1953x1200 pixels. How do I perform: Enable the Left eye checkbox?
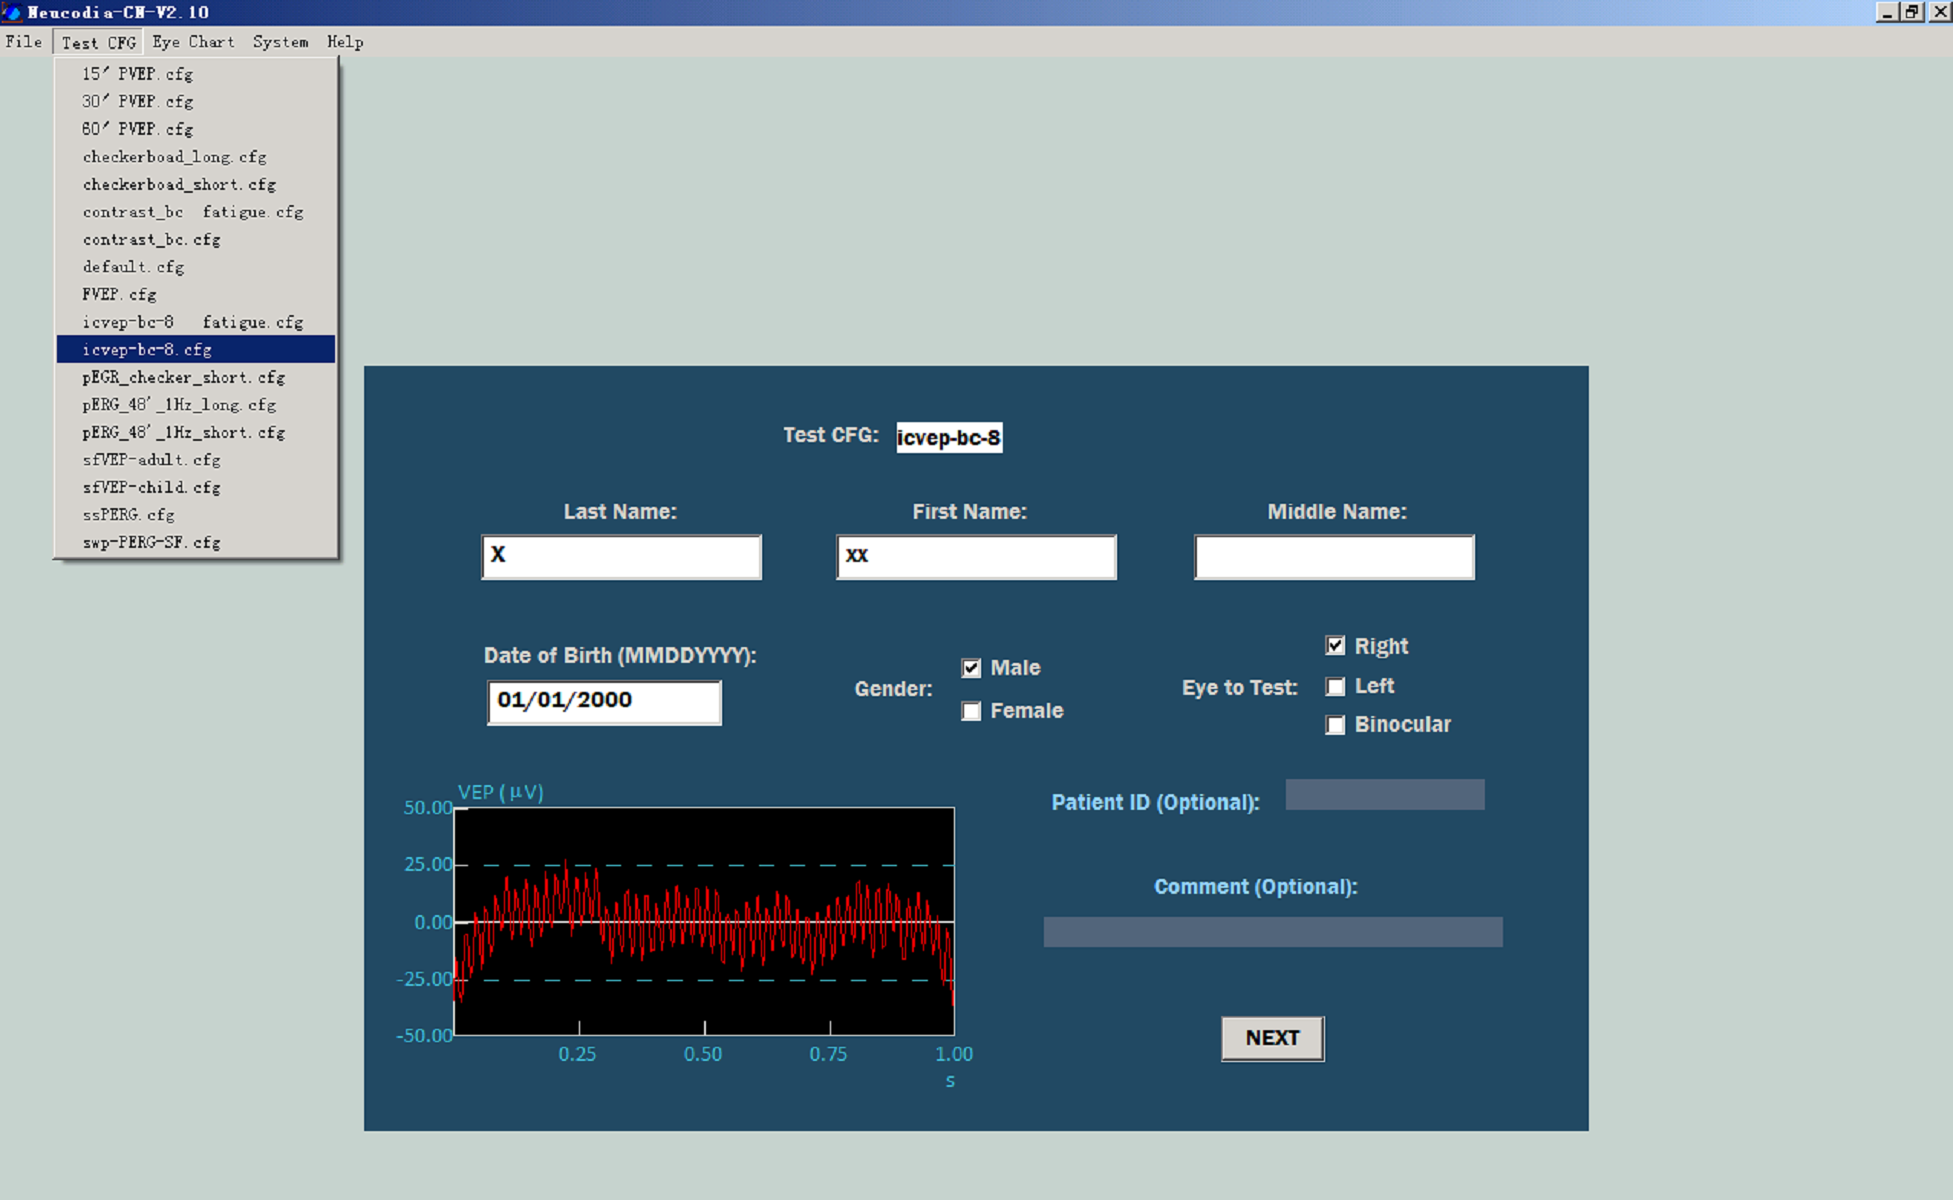(1335, 686)
